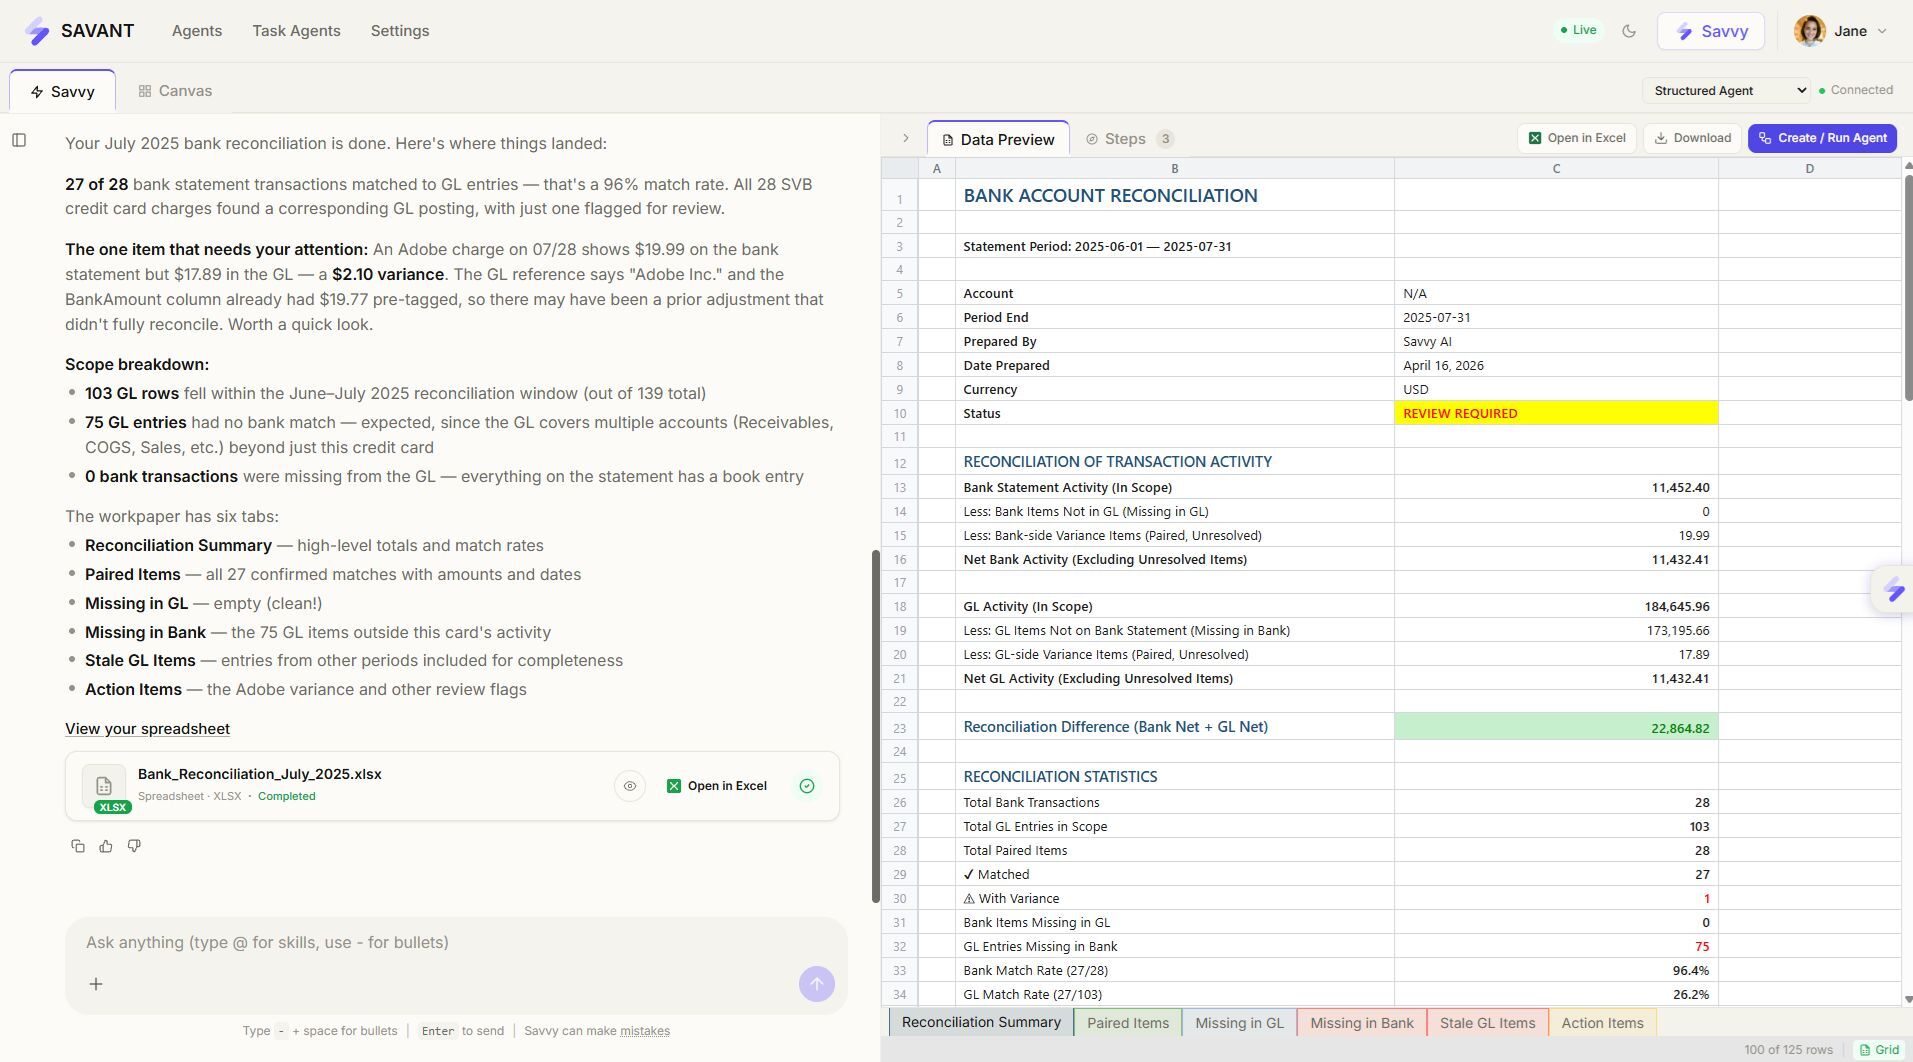1913x1062 pixels.
Task: Collapse the left sidebar panel icon
Action: (x=19, y=140)
